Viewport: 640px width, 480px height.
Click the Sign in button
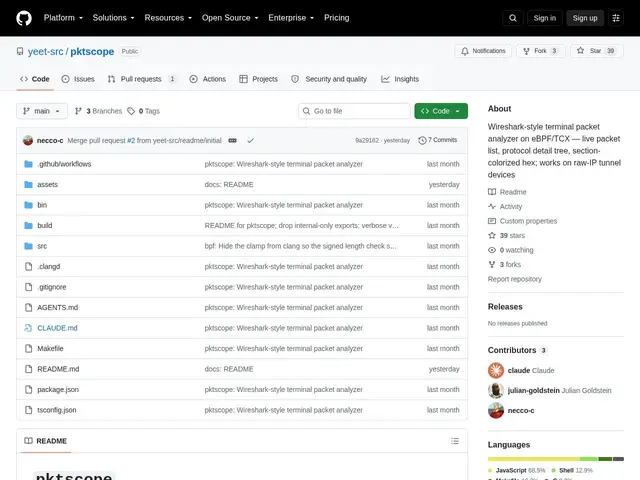point(544,18)
